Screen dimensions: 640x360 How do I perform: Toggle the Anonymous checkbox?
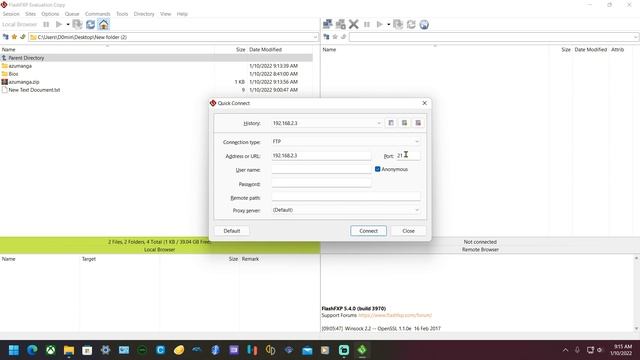[378, 169]
